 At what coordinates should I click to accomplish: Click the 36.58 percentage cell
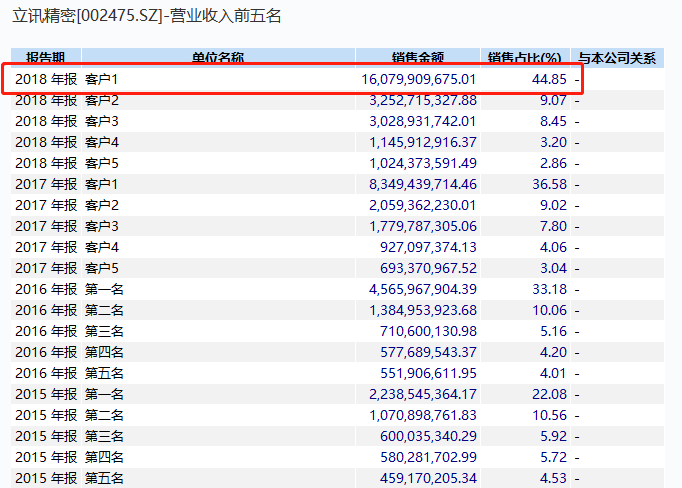tap(549, 184)
